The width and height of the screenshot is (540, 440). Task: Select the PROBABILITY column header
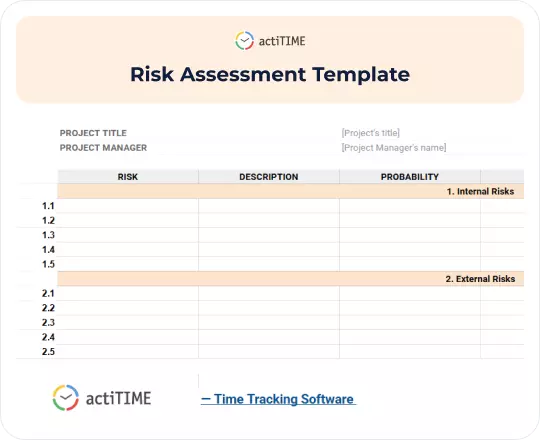(x=410, y=177)
